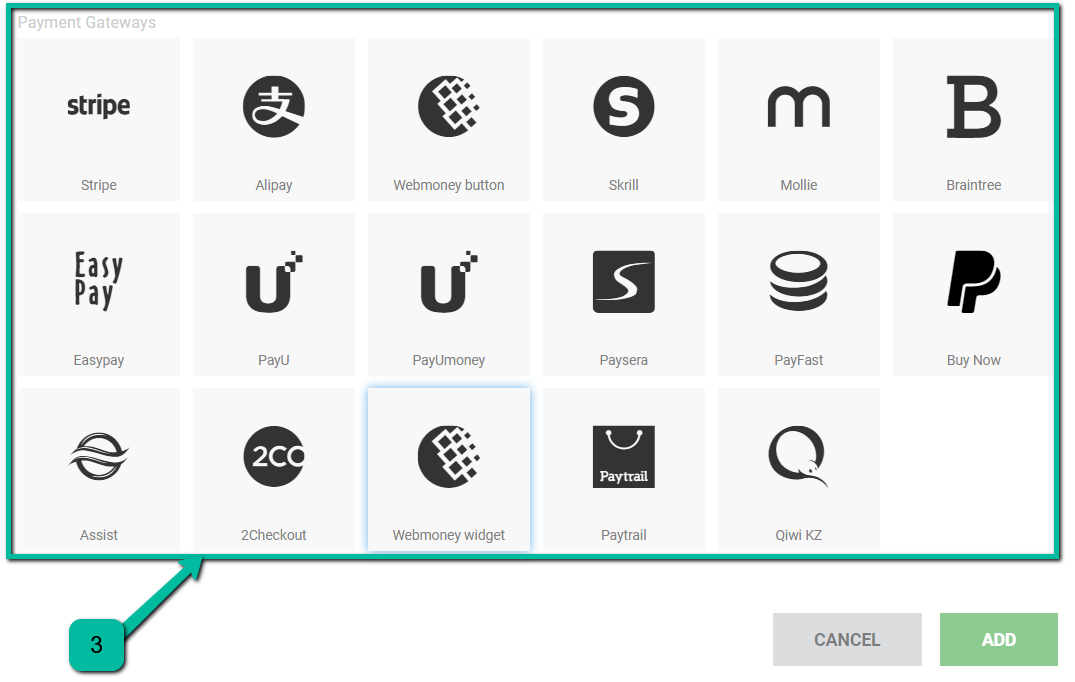Click the 'Easypay' label text
Screen dimensions: 1075x682
click(99, 361)
